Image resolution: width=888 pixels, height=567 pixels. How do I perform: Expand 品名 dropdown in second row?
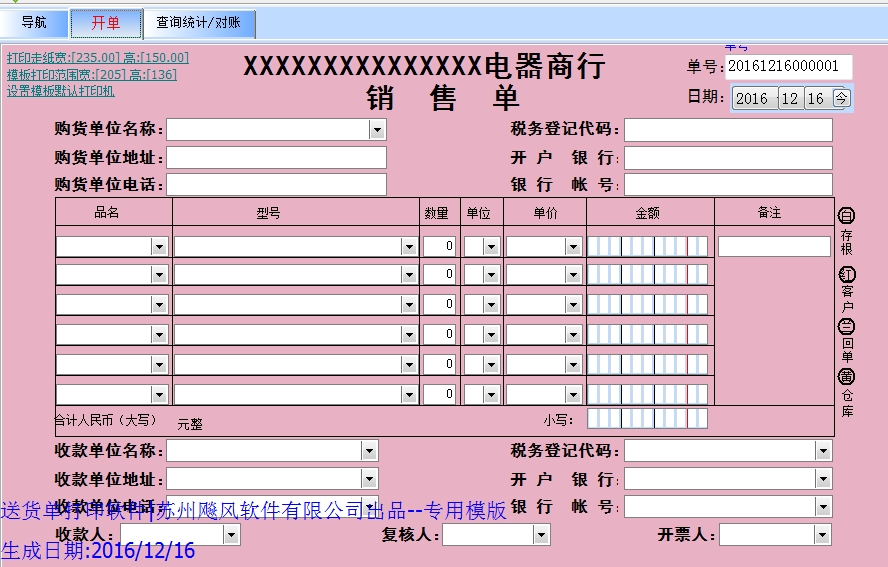tap(159, 275)
